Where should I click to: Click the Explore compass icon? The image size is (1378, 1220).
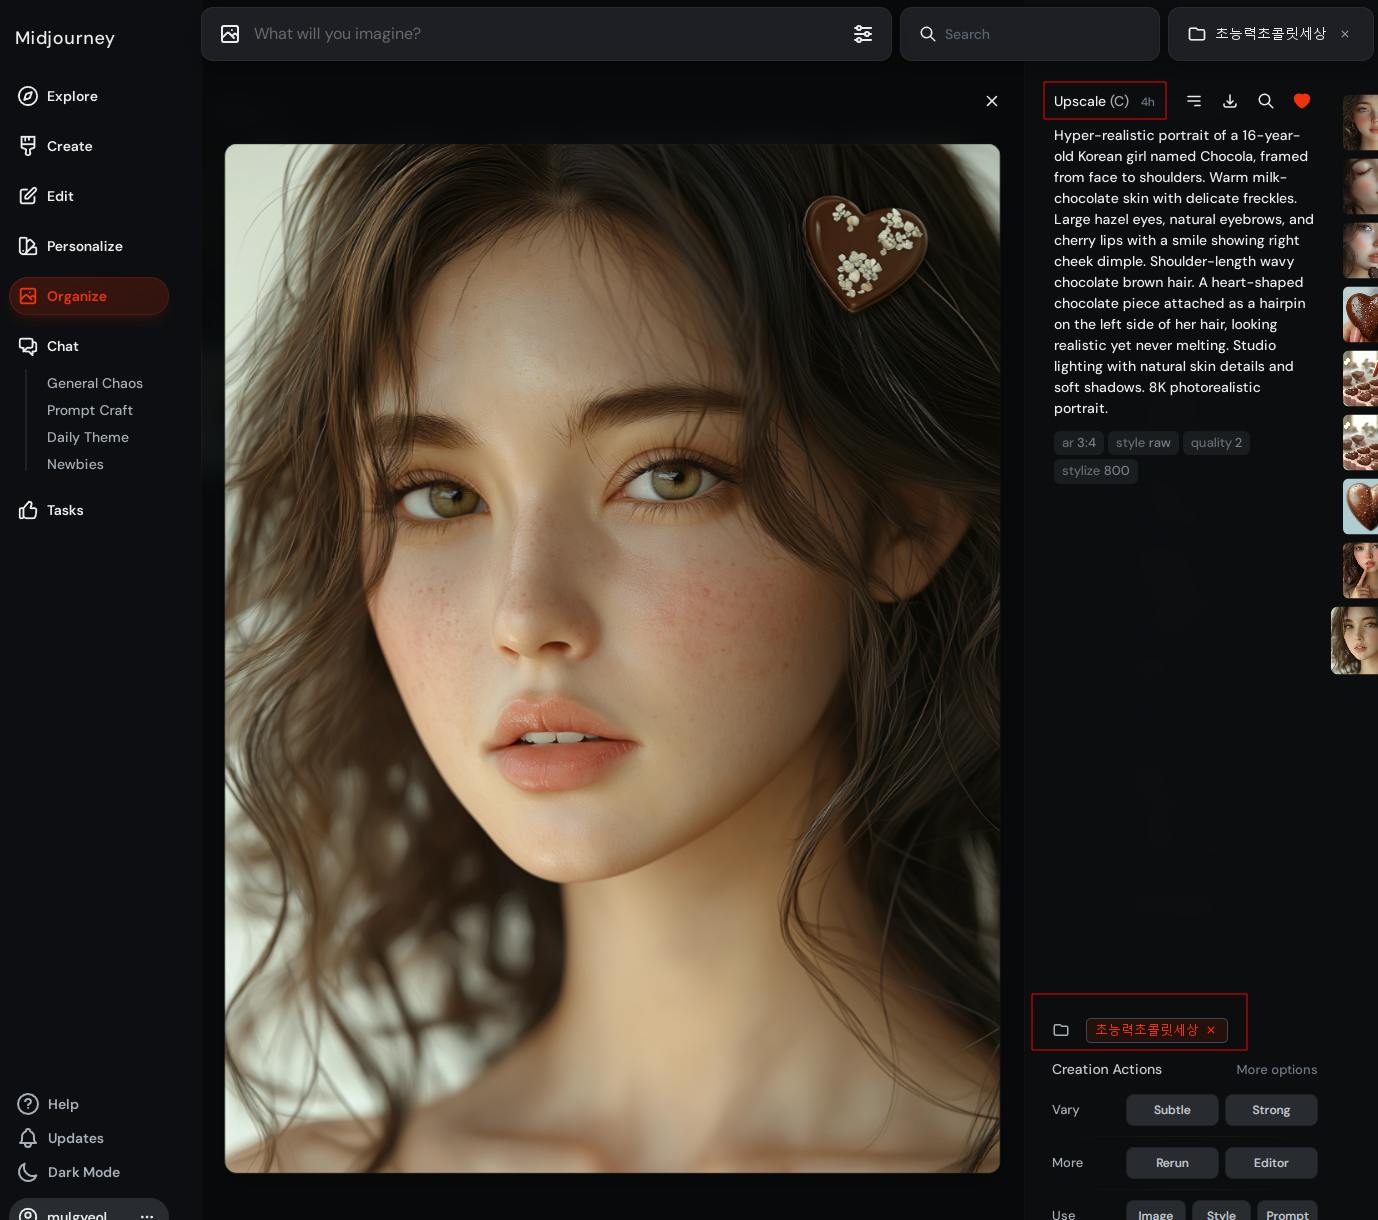(28, 96)
